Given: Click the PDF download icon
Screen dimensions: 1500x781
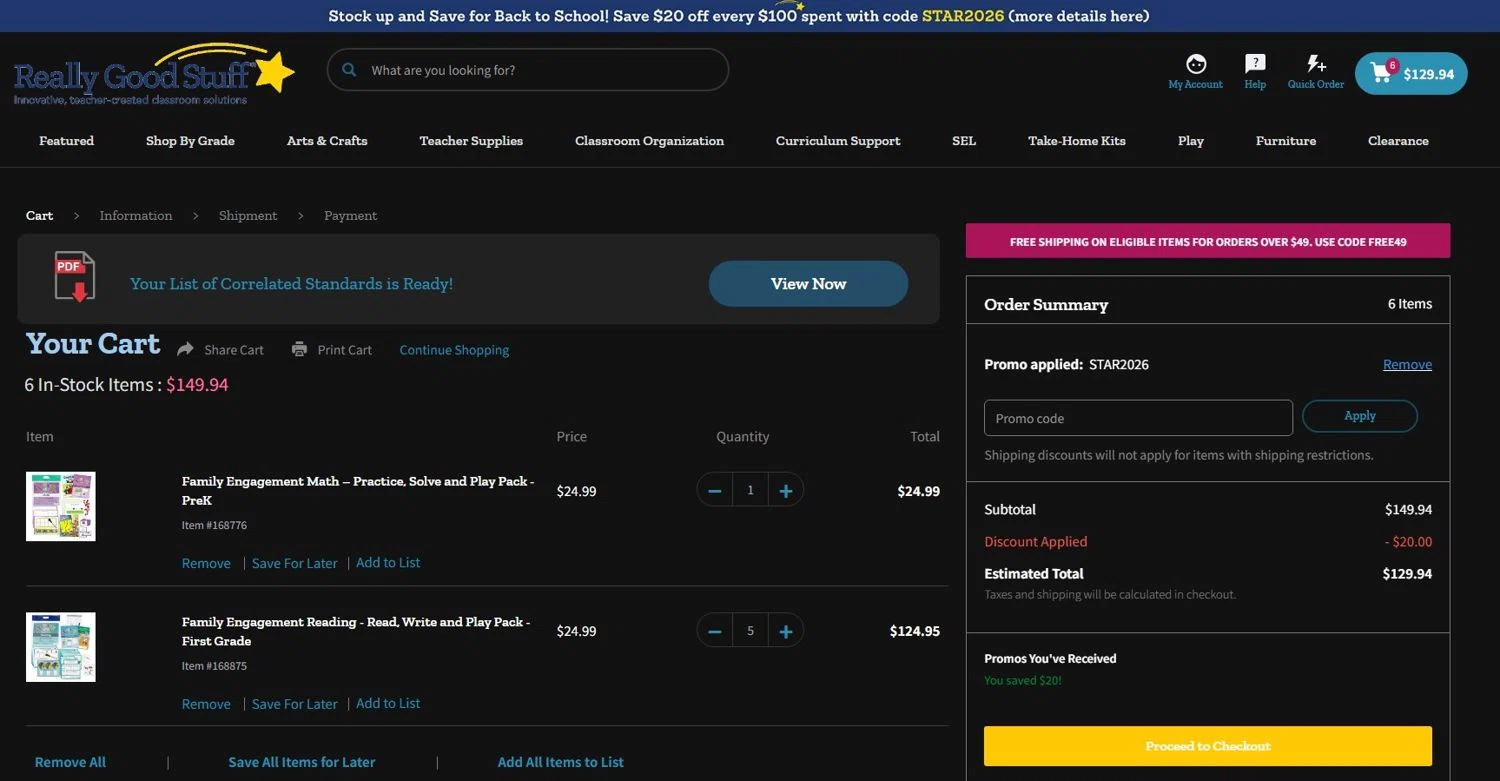Looking at the screenshot, I should pos(75,277).
